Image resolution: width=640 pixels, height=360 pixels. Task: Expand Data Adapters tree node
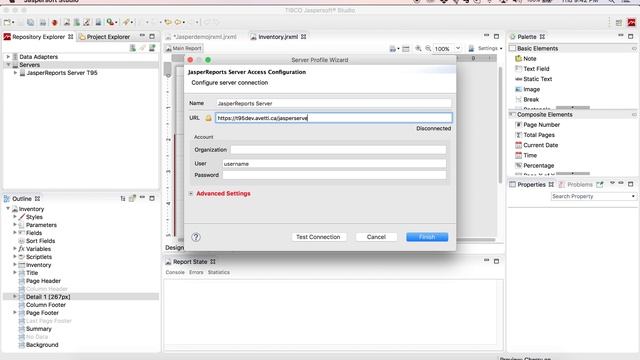8,57
